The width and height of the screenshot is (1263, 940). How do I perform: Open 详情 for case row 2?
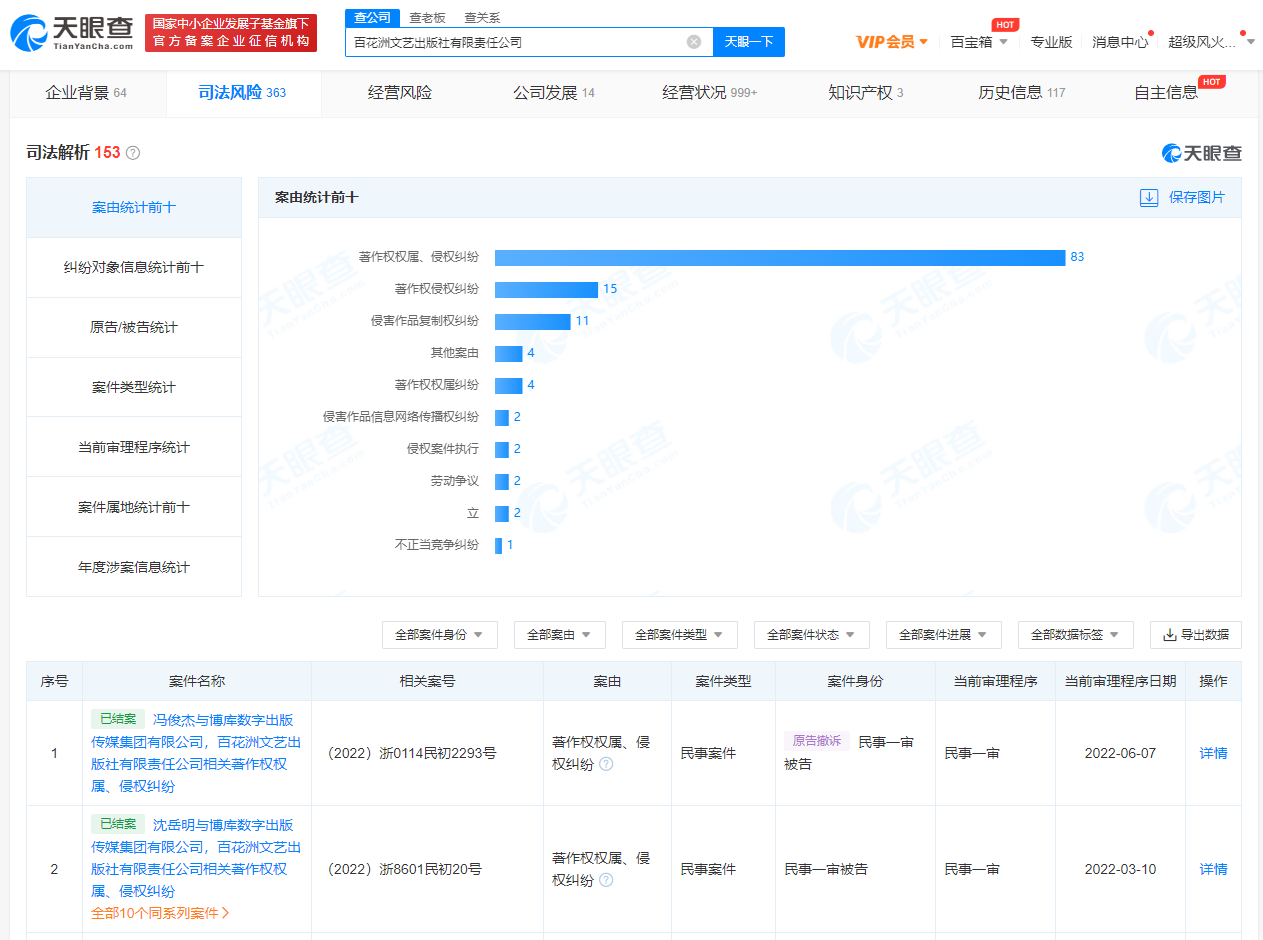1213,869
